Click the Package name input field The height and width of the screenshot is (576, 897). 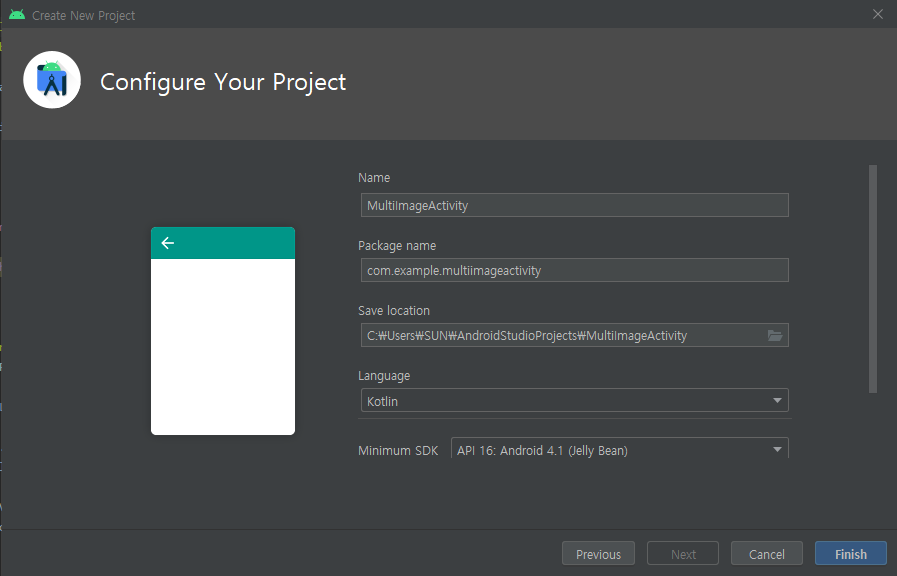(574, 270)
